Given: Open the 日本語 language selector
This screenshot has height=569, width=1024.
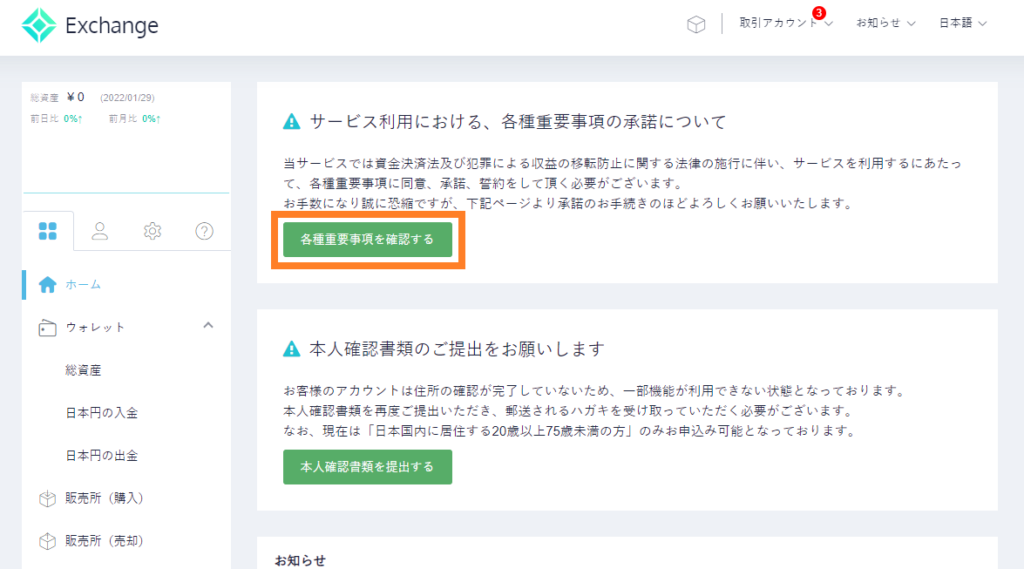Looking at the screenshot, I should click(x=963, y=23).
